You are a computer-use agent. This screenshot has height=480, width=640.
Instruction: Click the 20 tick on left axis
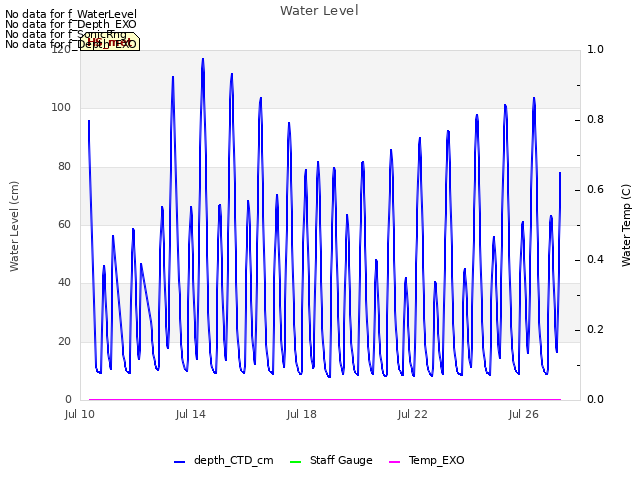(64, 341)
